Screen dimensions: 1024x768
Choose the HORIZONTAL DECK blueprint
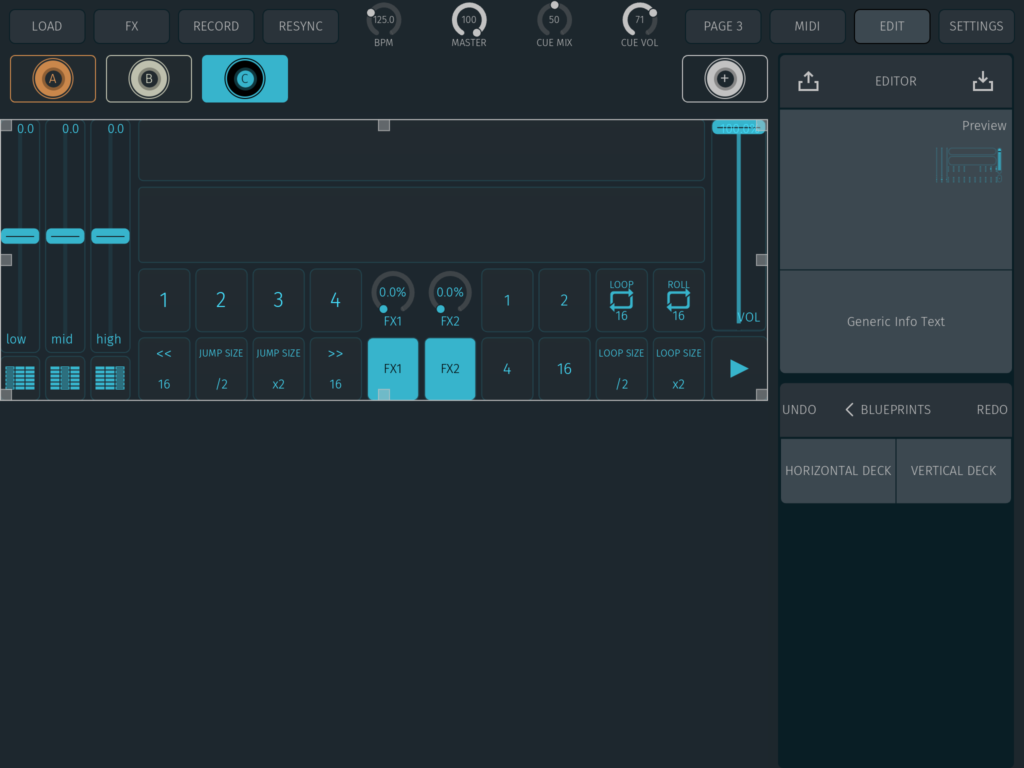coord(838,471)
